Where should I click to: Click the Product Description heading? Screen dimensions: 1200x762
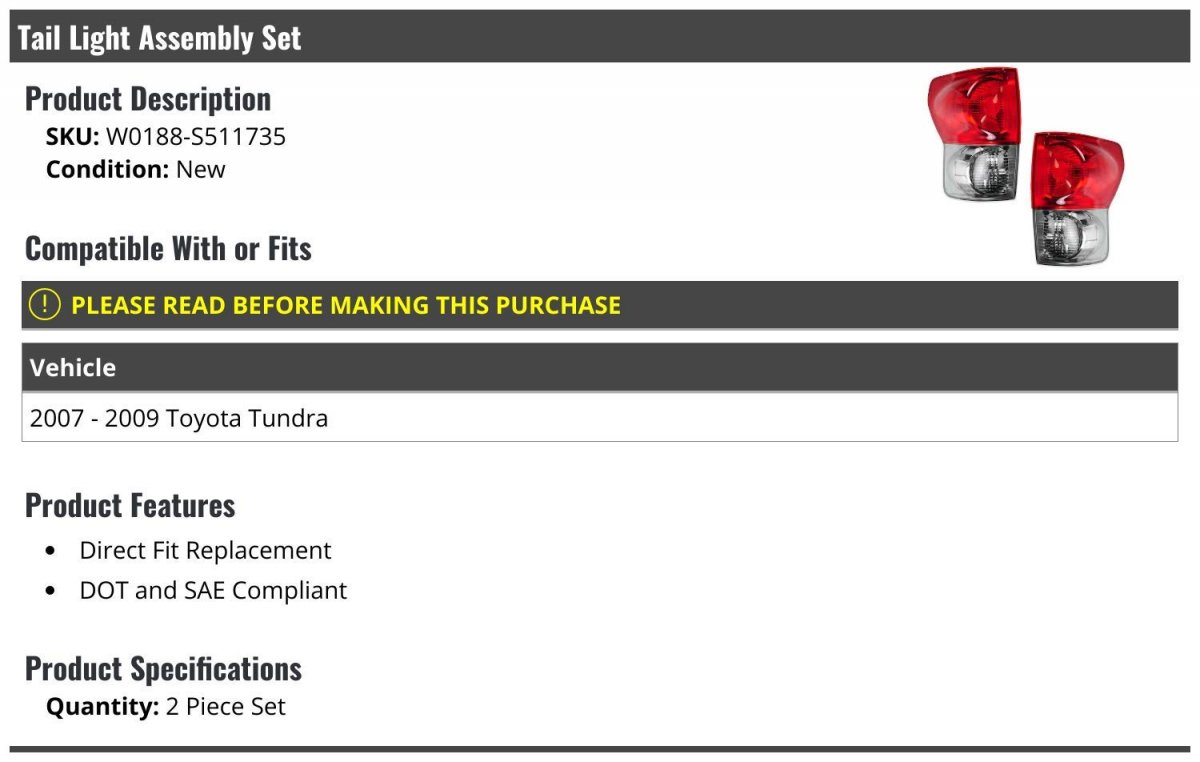coord(148,99)
